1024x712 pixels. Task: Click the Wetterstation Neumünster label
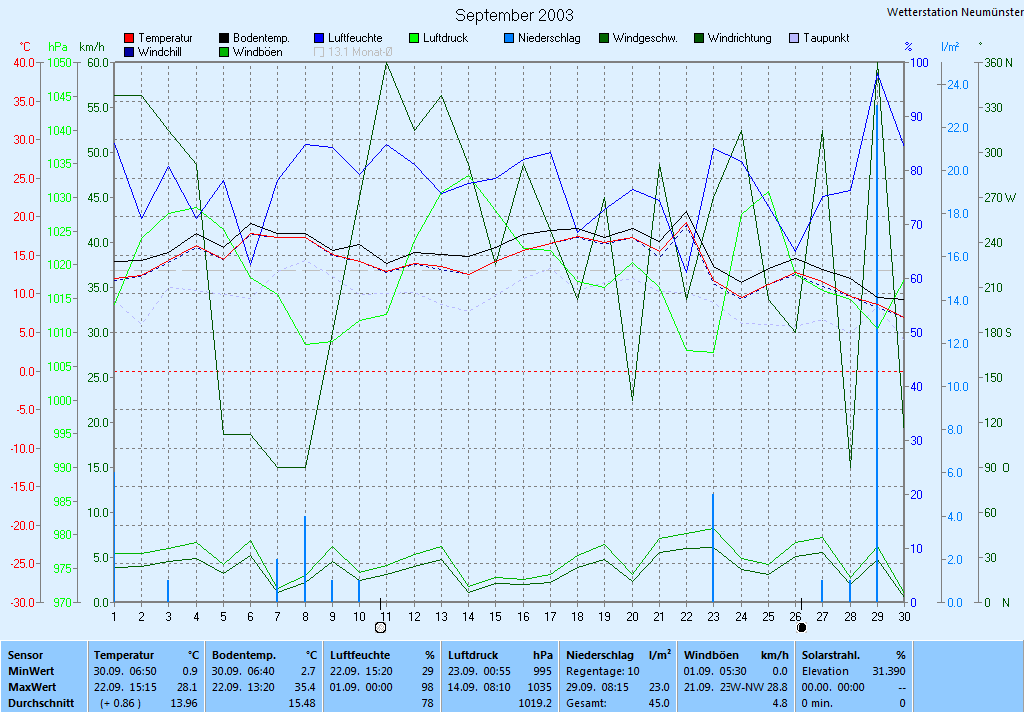(x=955, y=12)
